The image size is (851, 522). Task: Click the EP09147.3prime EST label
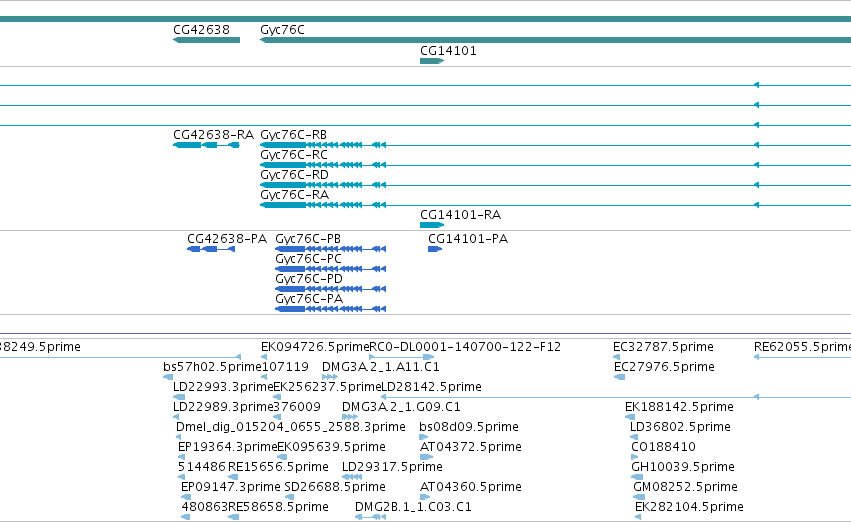coord(231,487)
